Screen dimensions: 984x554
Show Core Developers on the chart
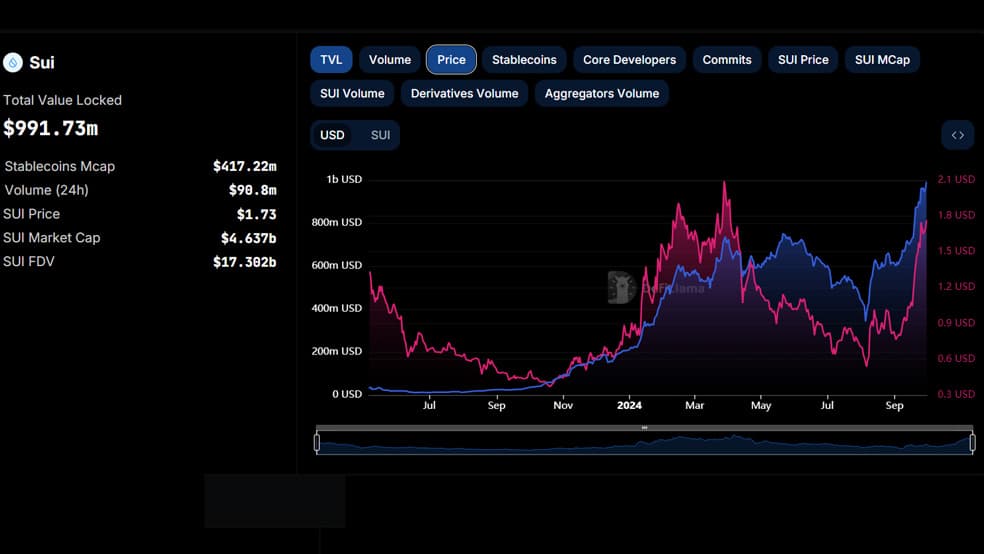click(x=629, y=60)
